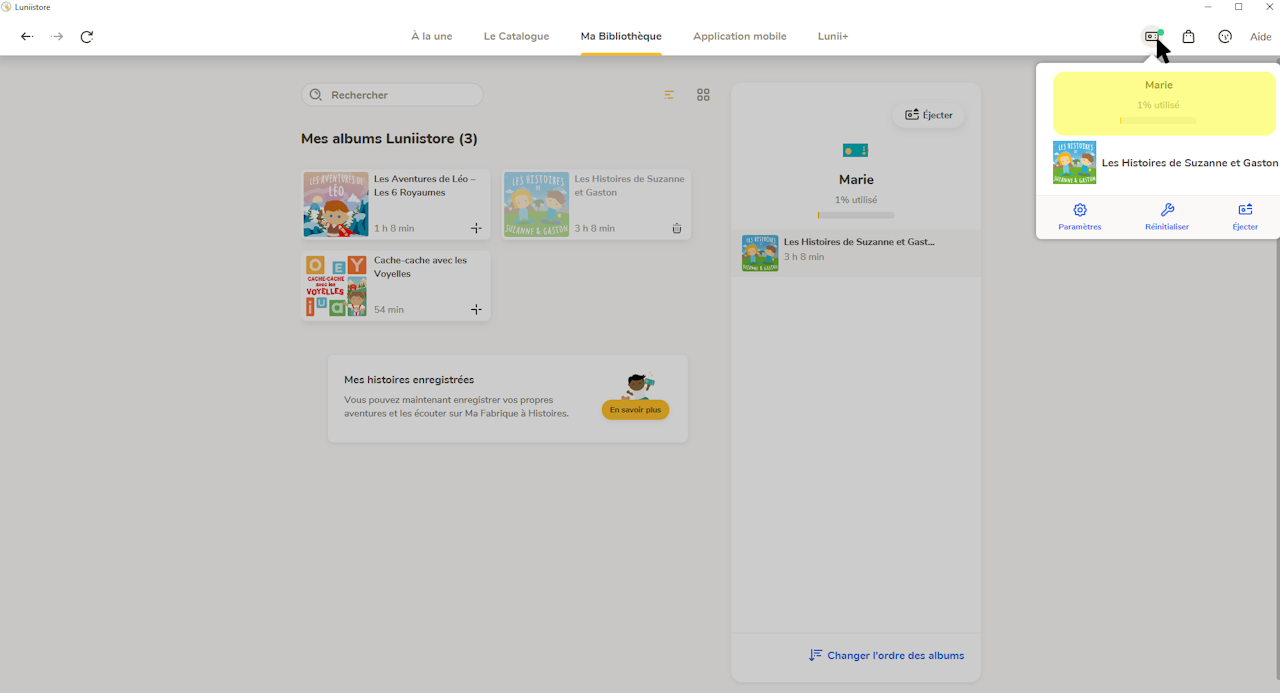The width and height of the screenshot is (1280, 693).
Task: Open the user account face icon
Action: (x=1225, y=36)
